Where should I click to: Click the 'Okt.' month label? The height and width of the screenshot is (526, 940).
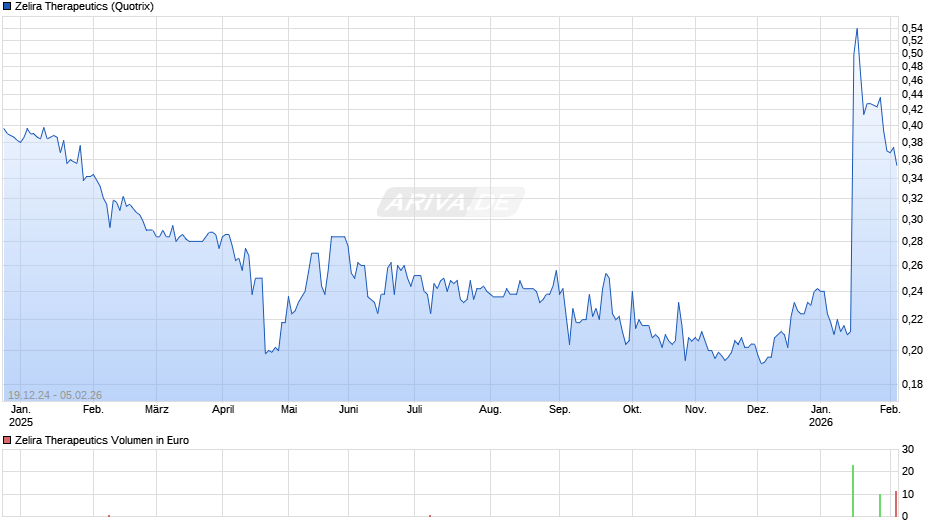(632, 410)
